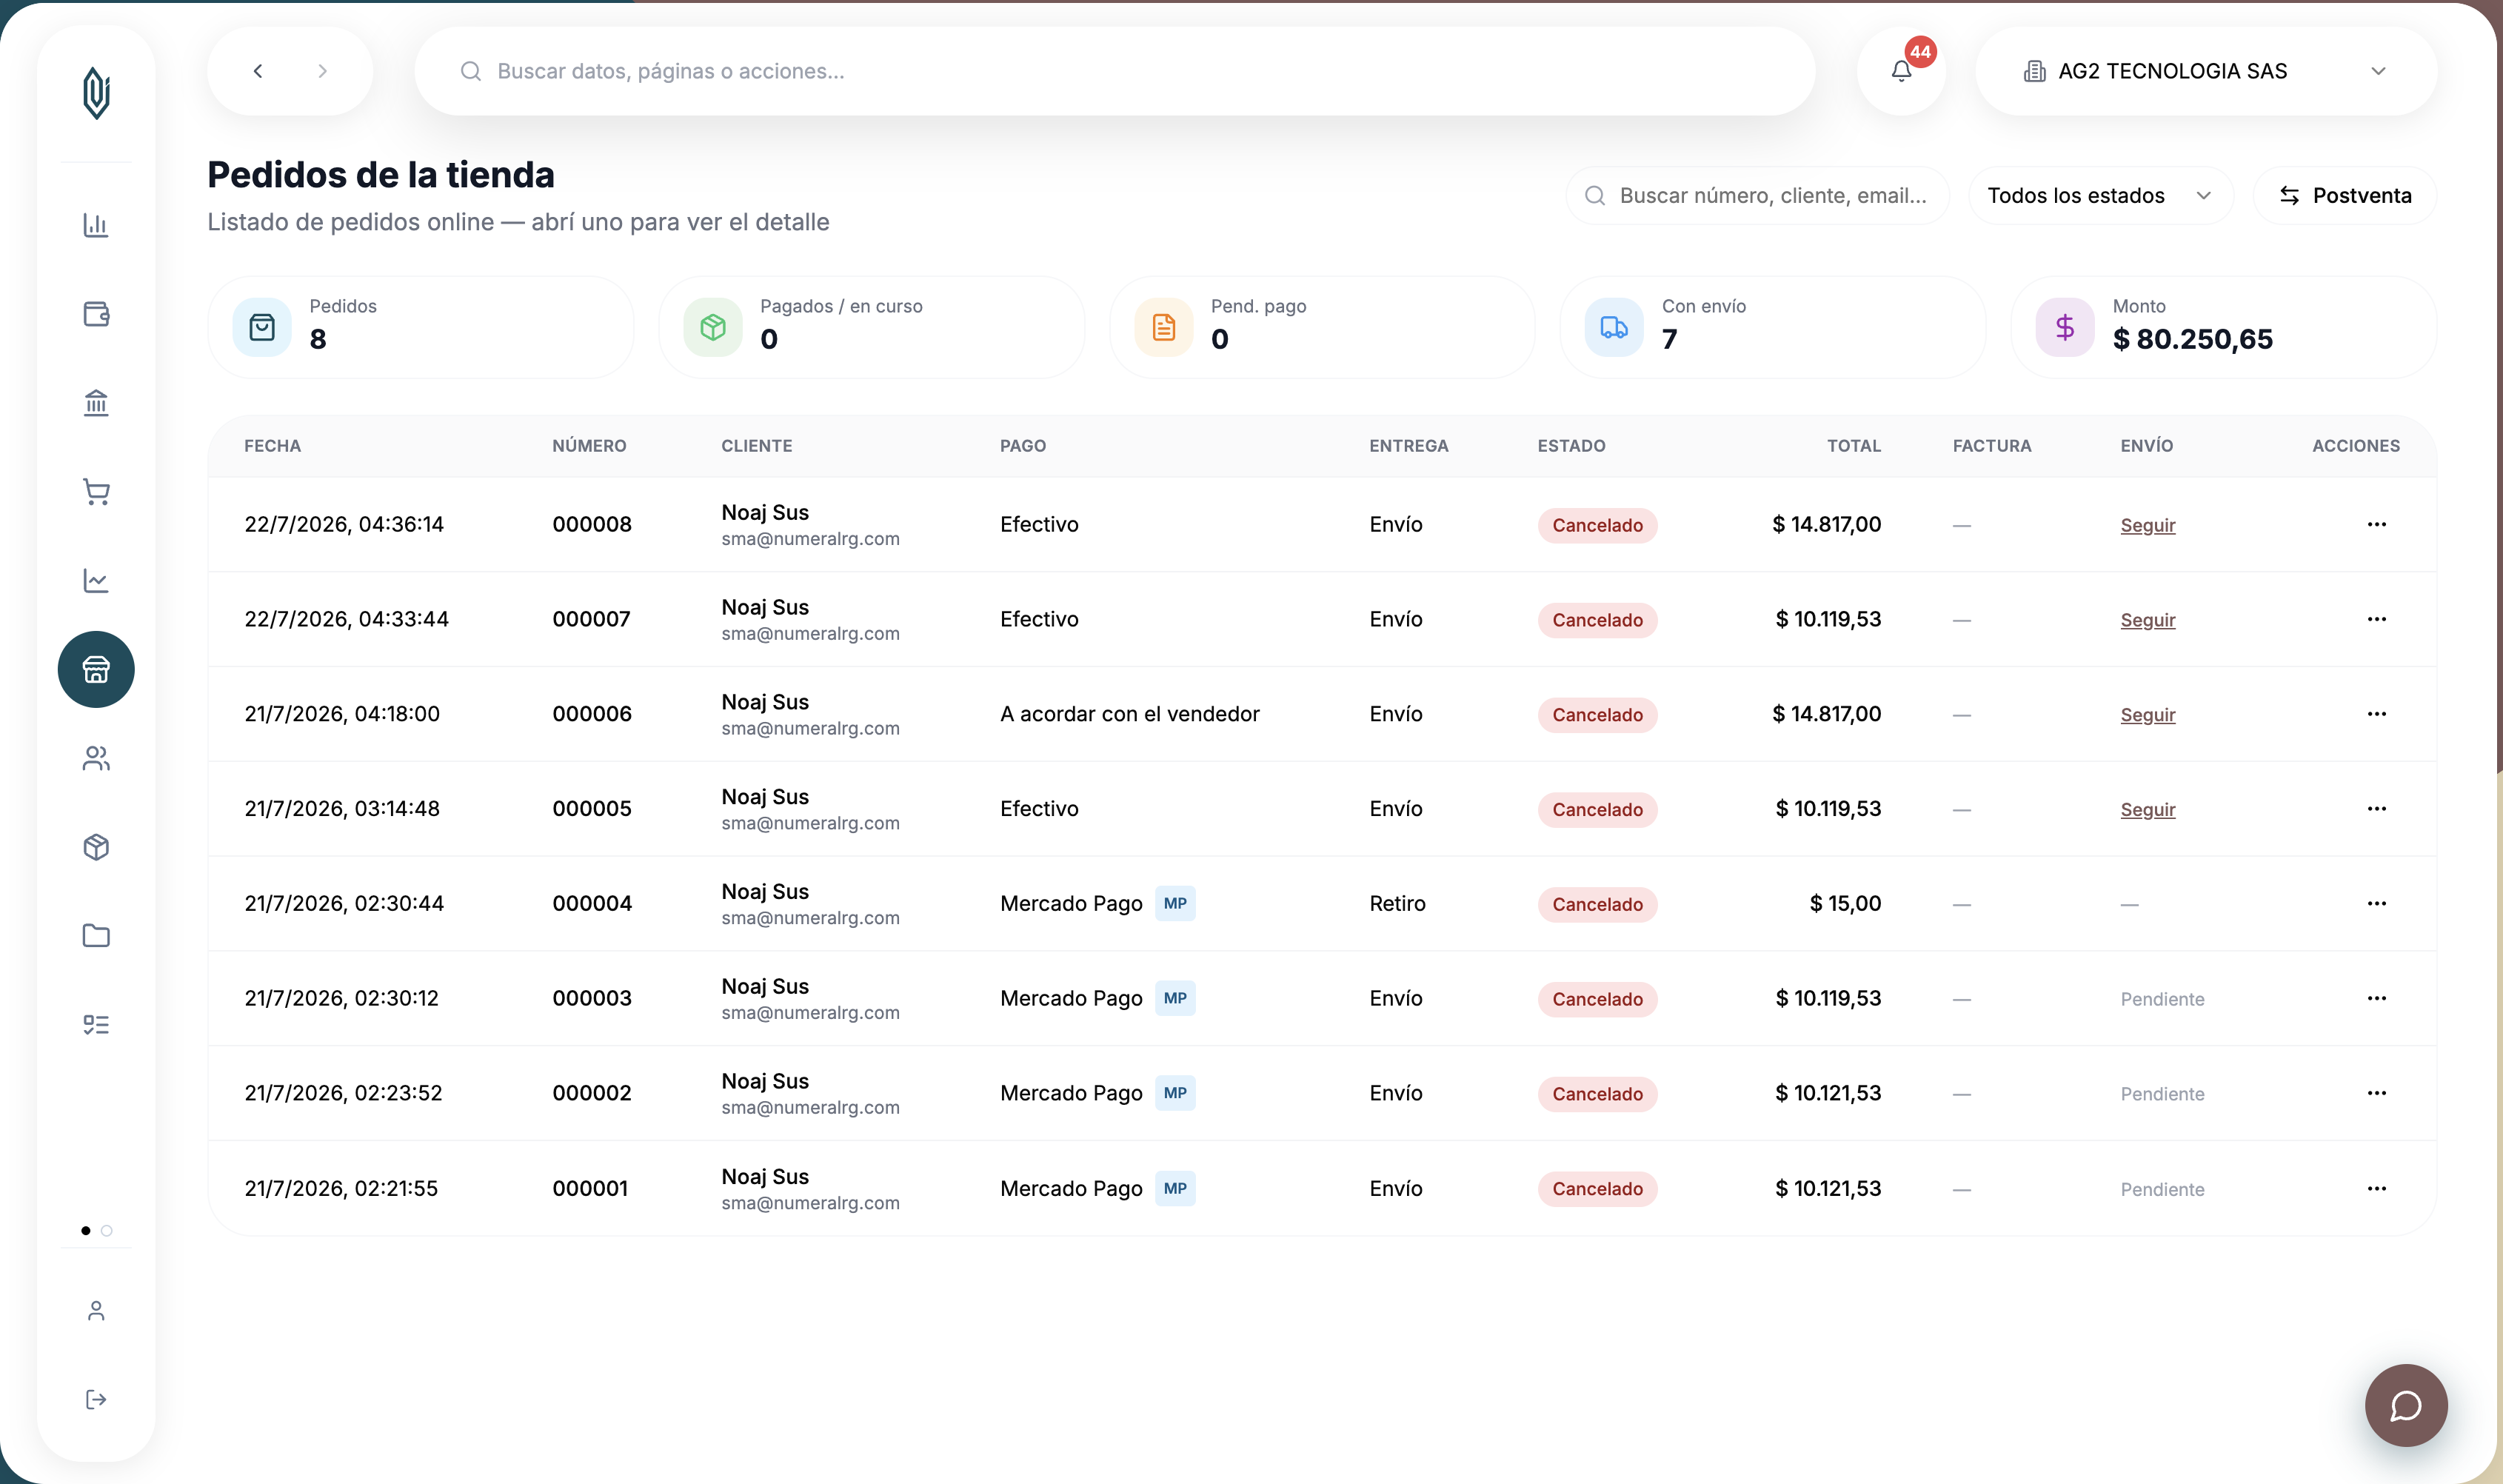This screenshot has height=1484, width=2503.
Task: Open the checklist tasks sidebar icon
Action: pos(96,1025)
